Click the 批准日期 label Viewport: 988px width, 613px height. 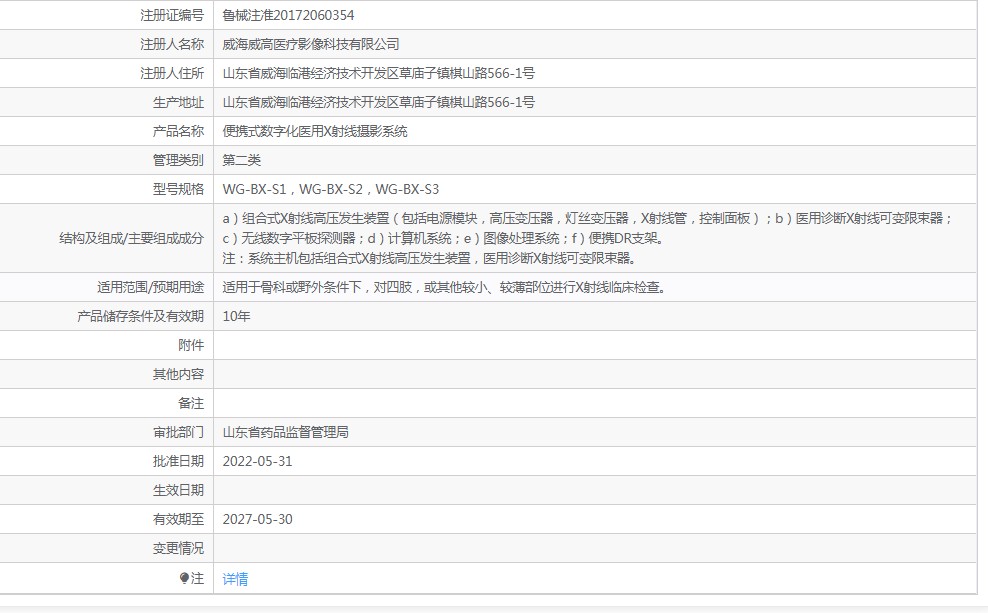pos(178,461)
